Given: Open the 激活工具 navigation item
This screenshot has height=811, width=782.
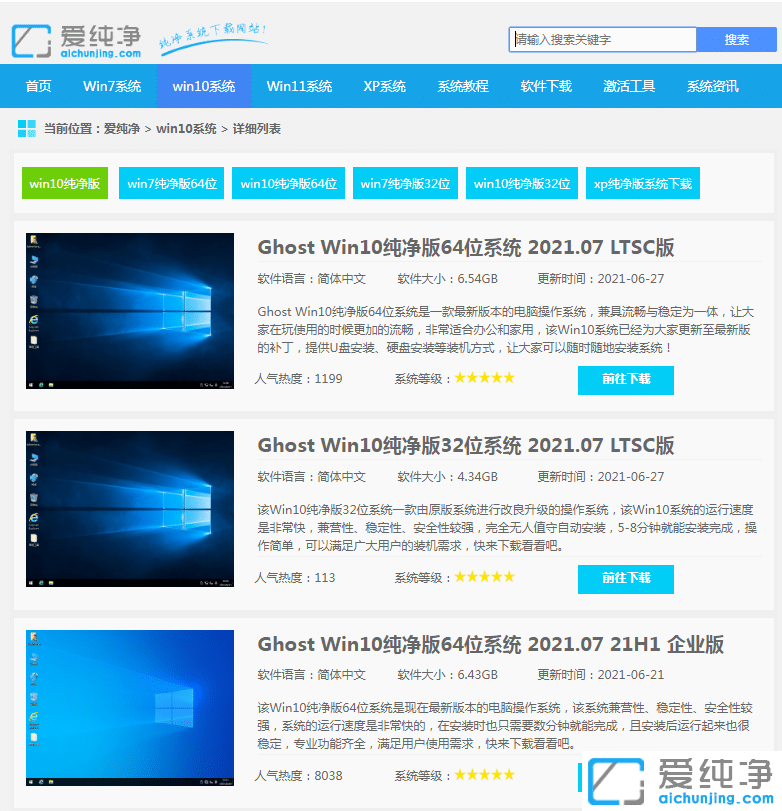Looking at the screenshot, I should 629,86.
